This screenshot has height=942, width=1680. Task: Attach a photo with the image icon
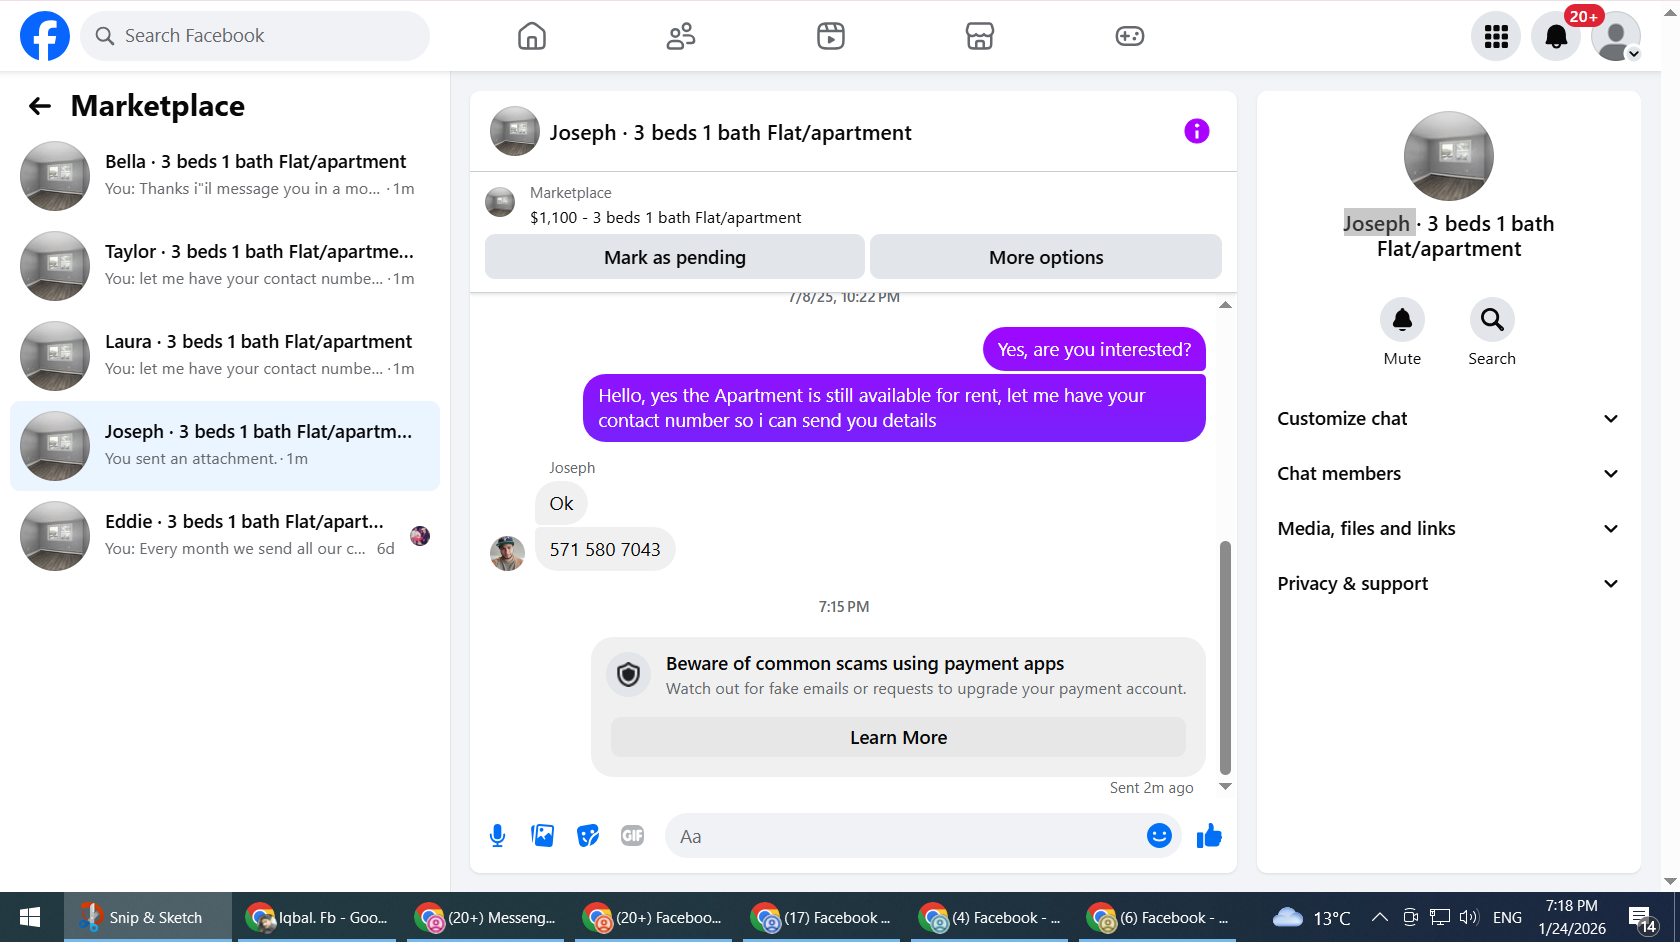click(x=543, y=836)
